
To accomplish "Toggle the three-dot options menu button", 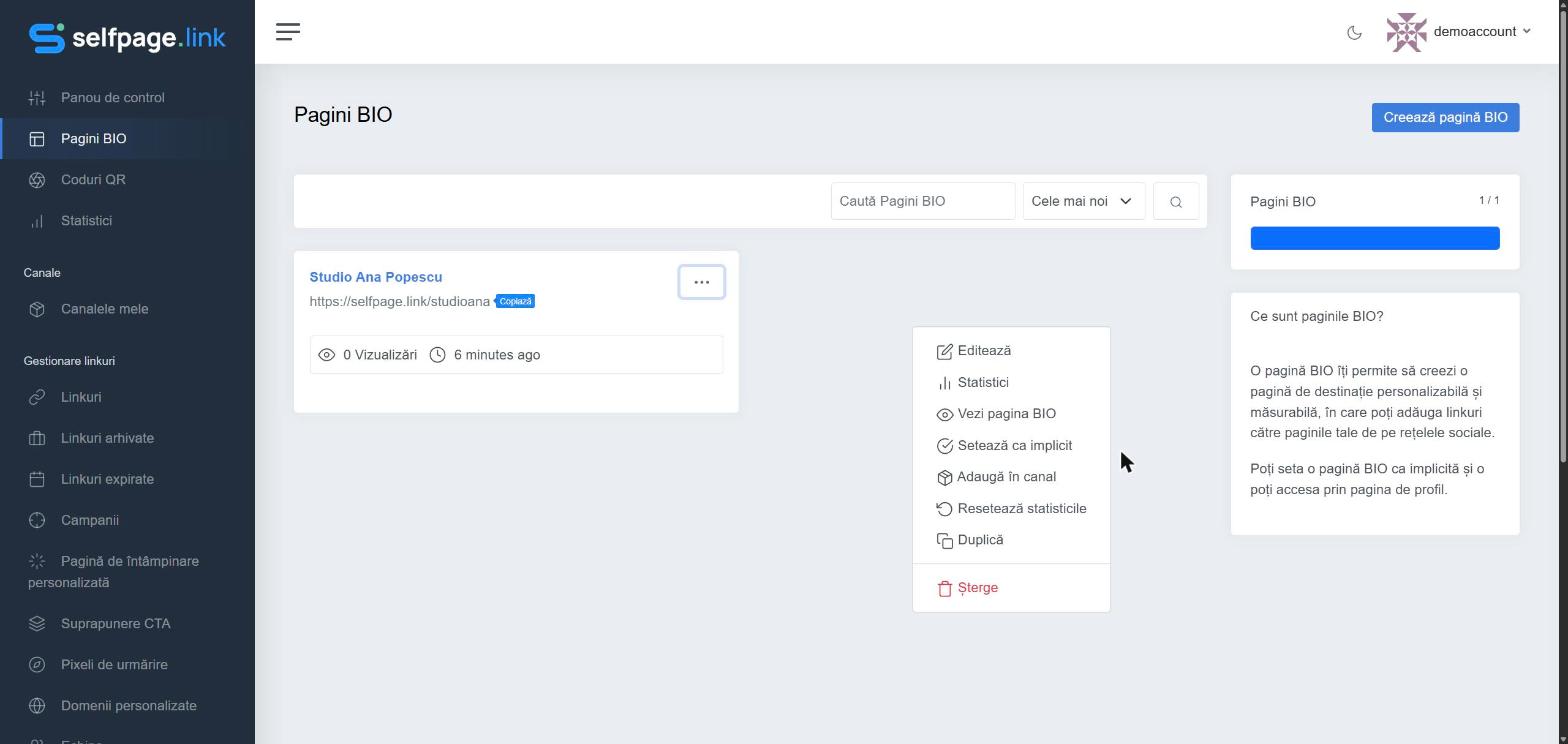I will pyautogui.click(x=701, y=282).
